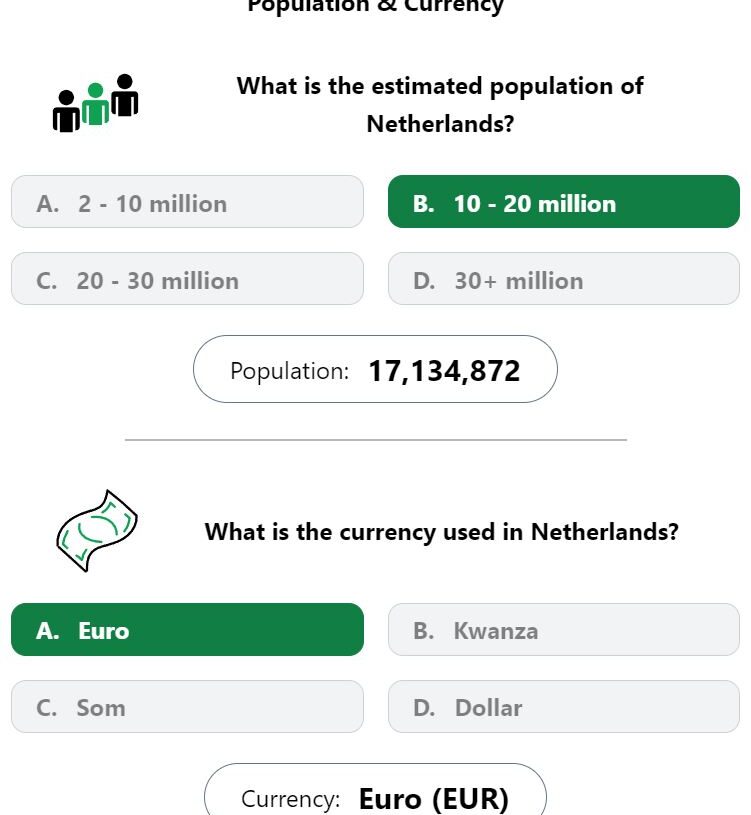Click the "Currency:" label in result pill
The width and height of the screenshot is (751, 815).
click(291, 799)
